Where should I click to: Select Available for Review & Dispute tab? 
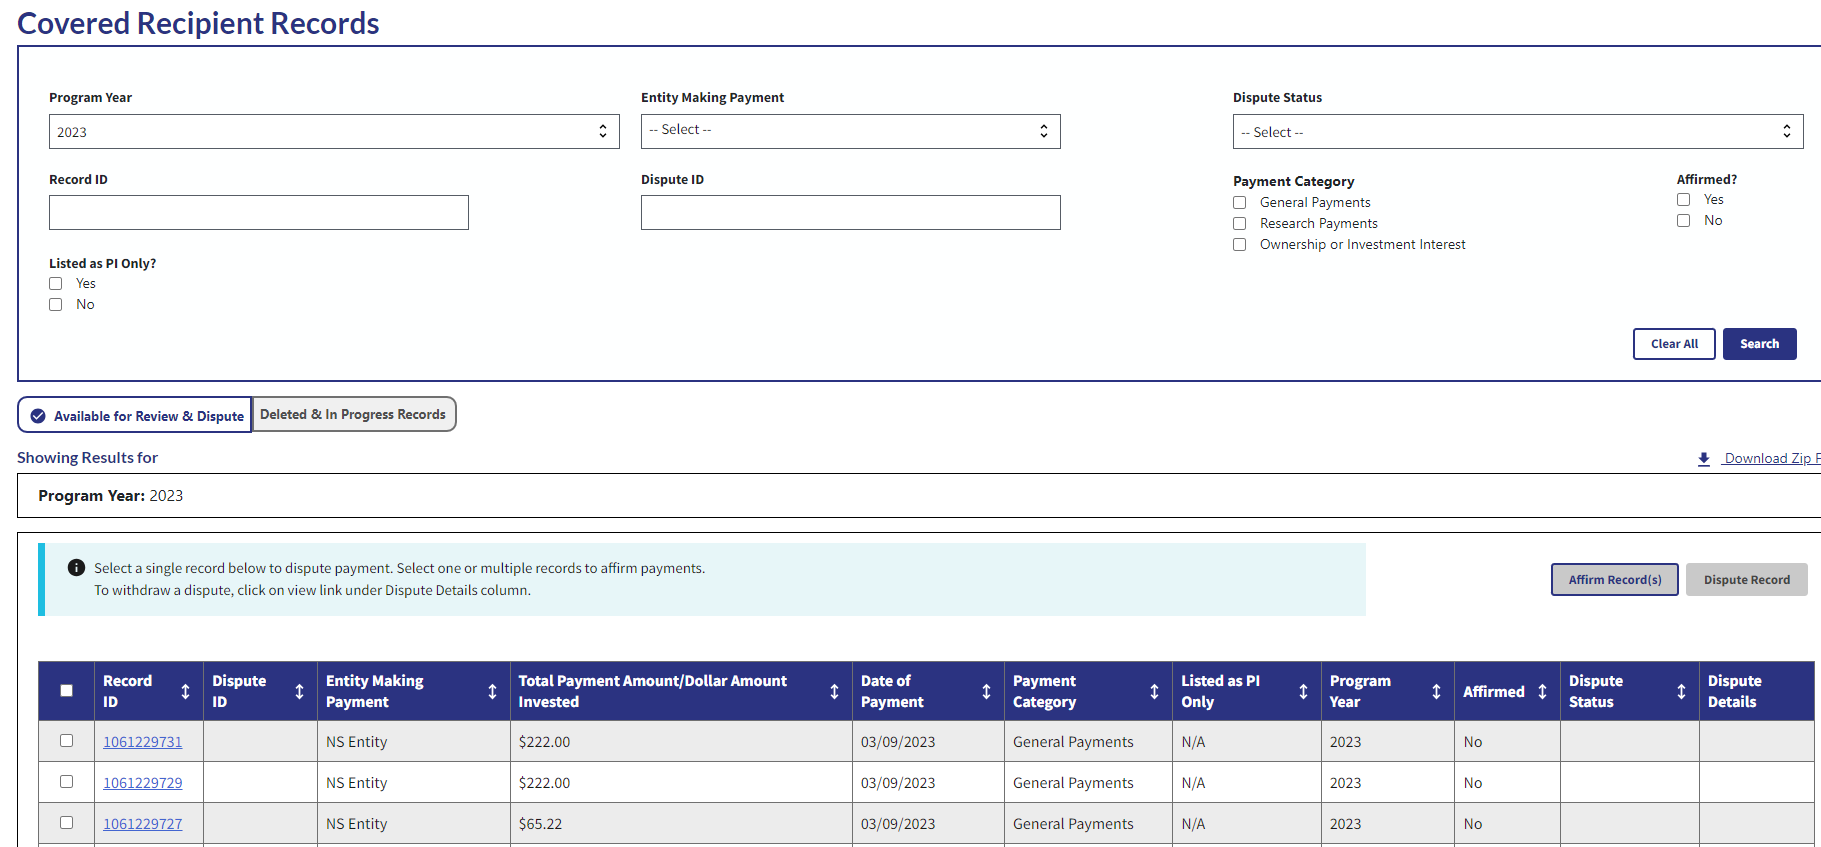pyautogui.click(x=136, y=416)
